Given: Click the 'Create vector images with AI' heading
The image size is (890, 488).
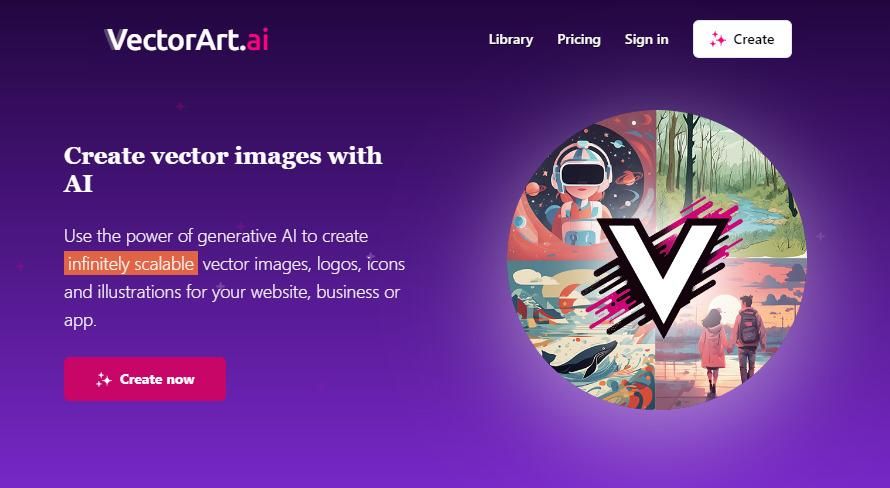Looking at the screenshot, I should click(x=222, y=170).
